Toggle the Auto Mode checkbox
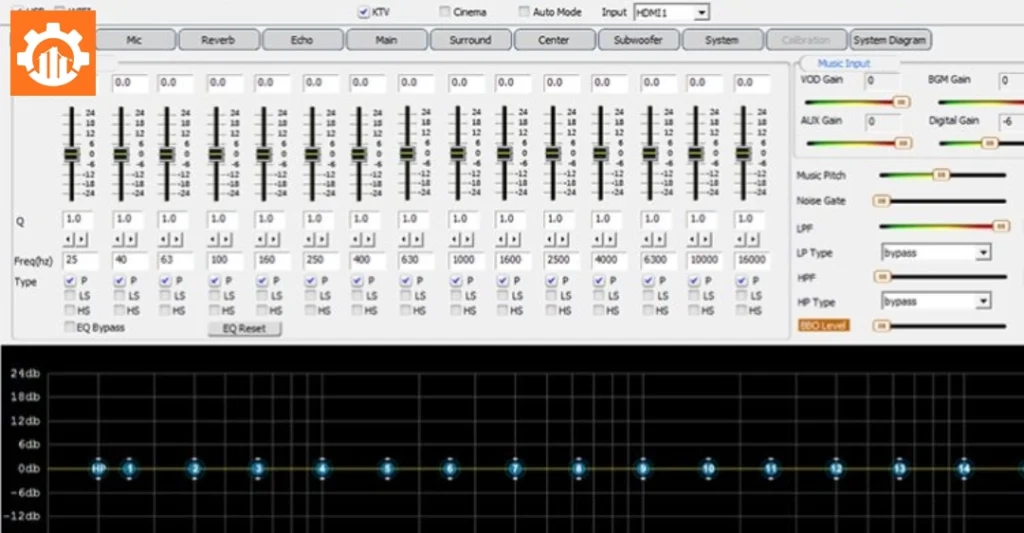 524,12
